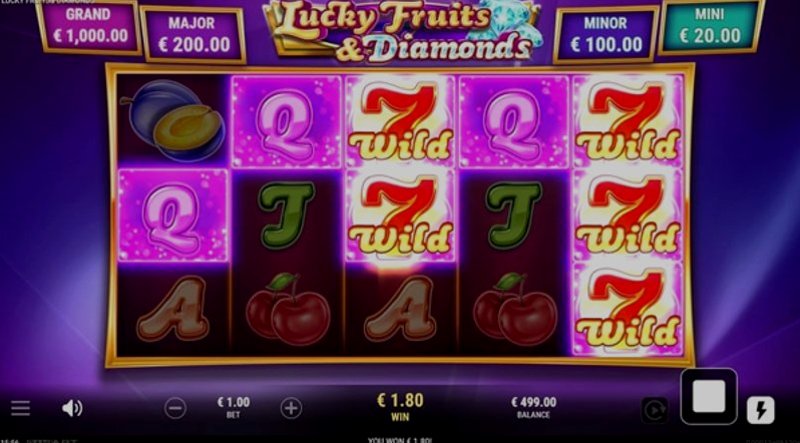
Task: Open the hamburger menu
Action: point(20,408)
